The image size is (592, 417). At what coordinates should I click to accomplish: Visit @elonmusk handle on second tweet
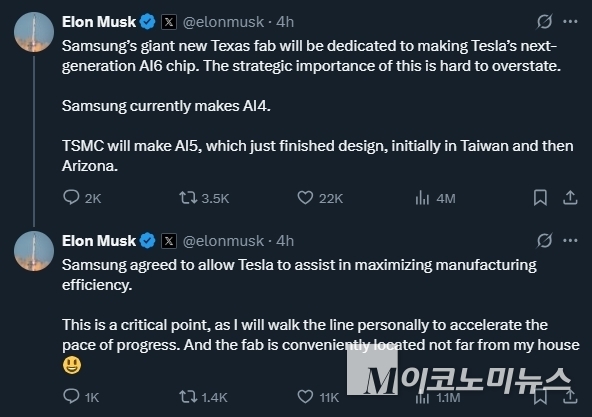(223, 241)
